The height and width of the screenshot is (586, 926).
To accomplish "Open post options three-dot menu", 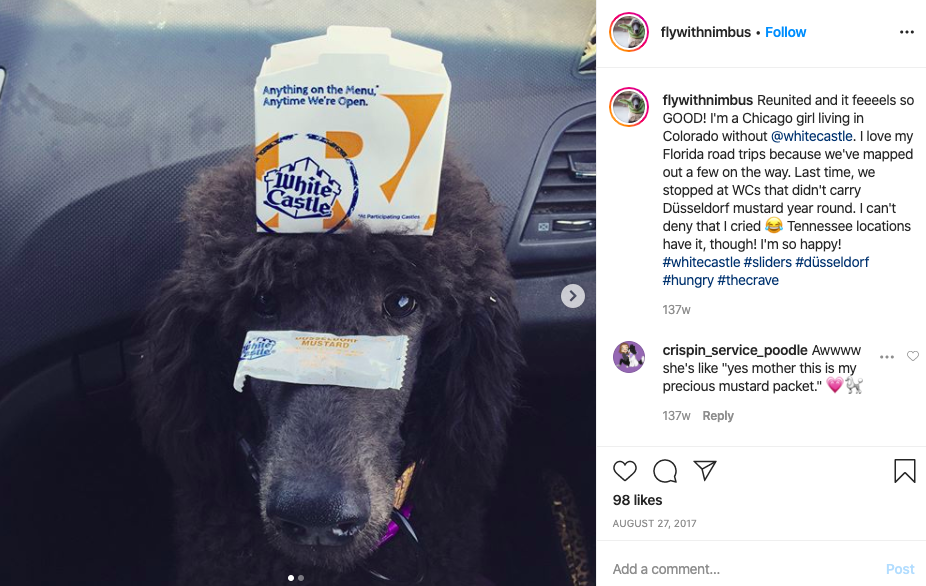I will click(x=907, y=32).
